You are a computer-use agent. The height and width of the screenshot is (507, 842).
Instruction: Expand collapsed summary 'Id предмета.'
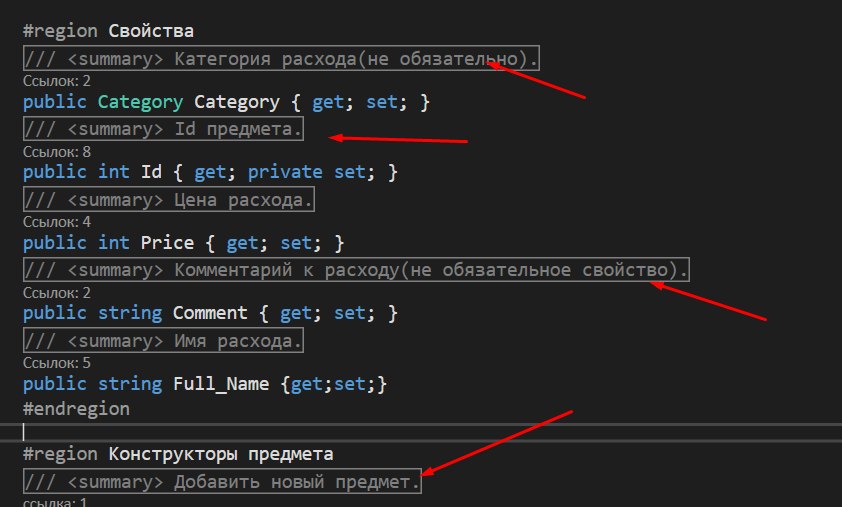pyautogui.click(x=163, y=129)
